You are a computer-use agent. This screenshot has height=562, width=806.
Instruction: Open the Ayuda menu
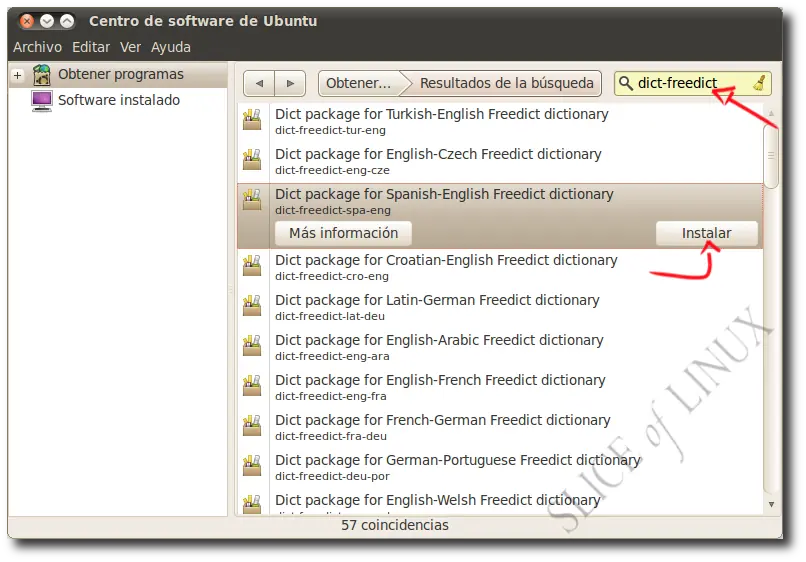[171, 47]
